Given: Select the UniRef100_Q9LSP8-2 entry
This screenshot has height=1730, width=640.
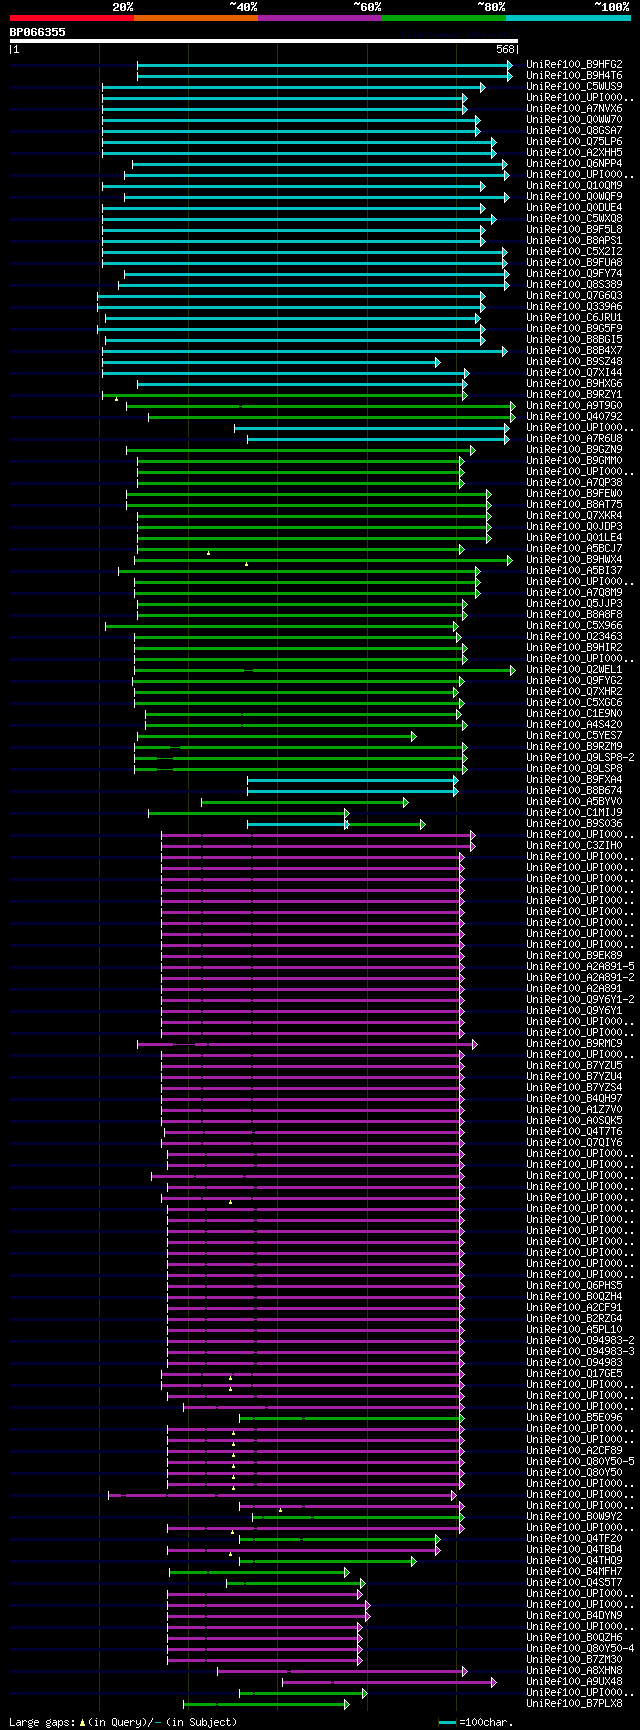Looking at the screenshot, I should (580, 757).
